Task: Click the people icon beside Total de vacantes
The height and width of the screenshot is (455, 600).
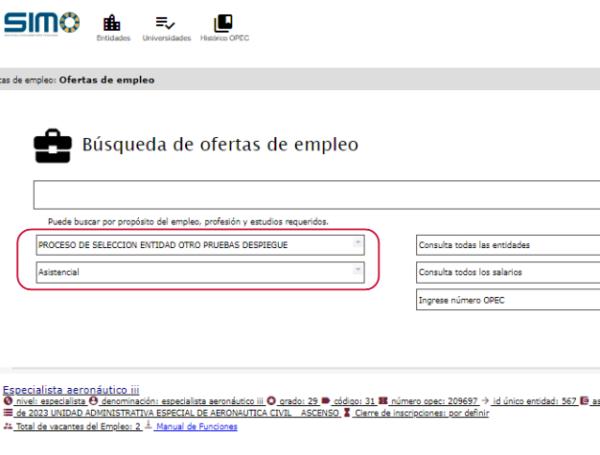Action: [6, 427]
